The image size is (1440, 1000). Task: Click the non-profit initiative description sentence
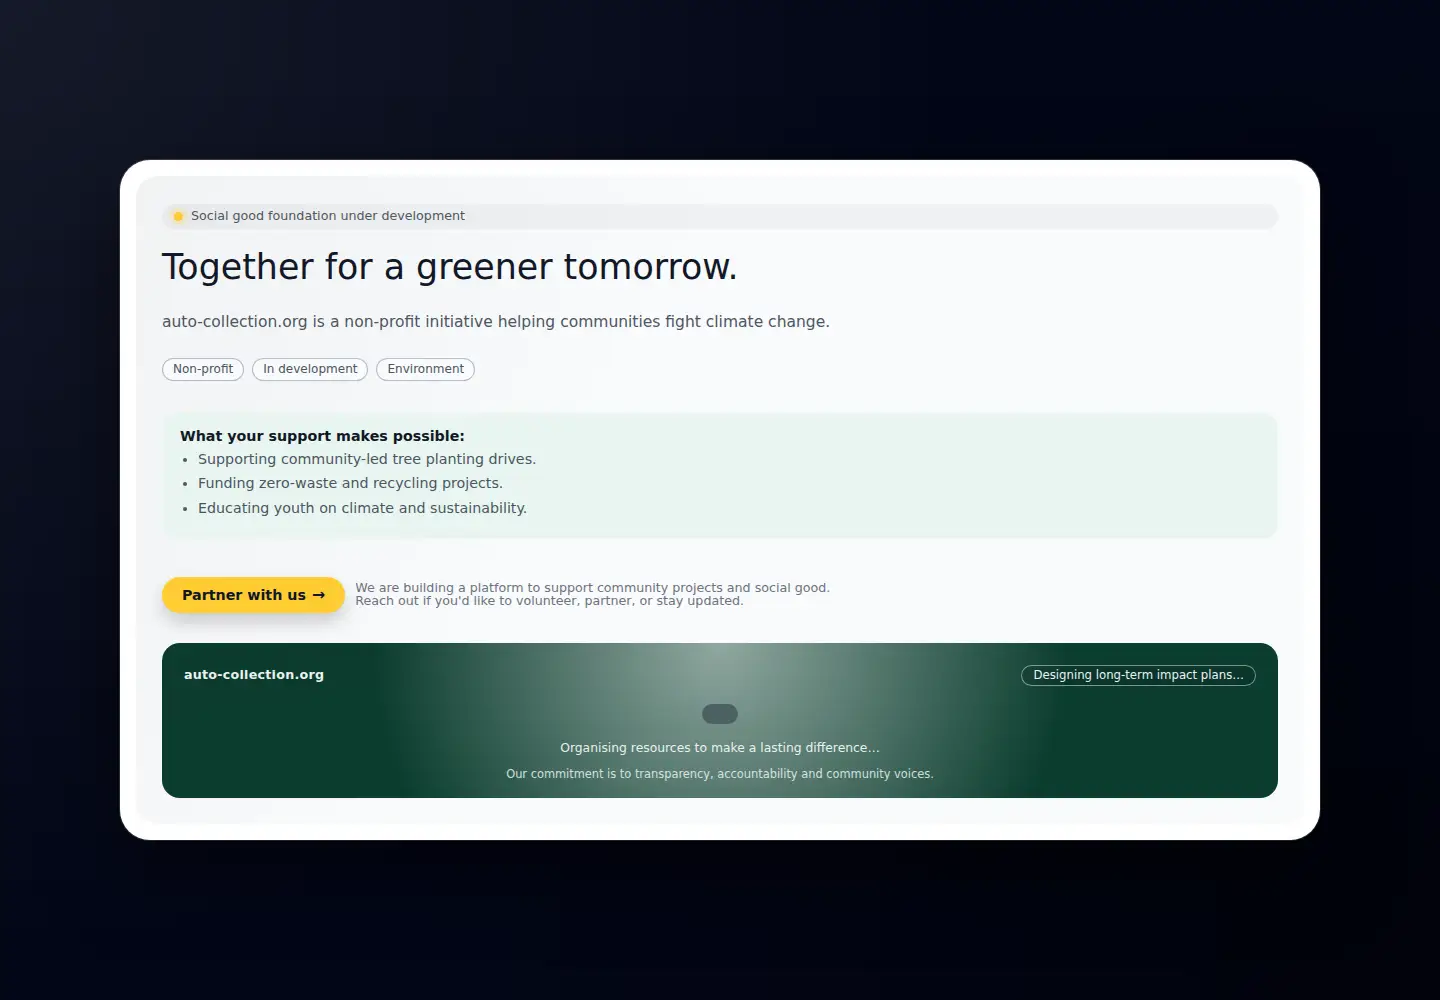(x=496, y=322)
